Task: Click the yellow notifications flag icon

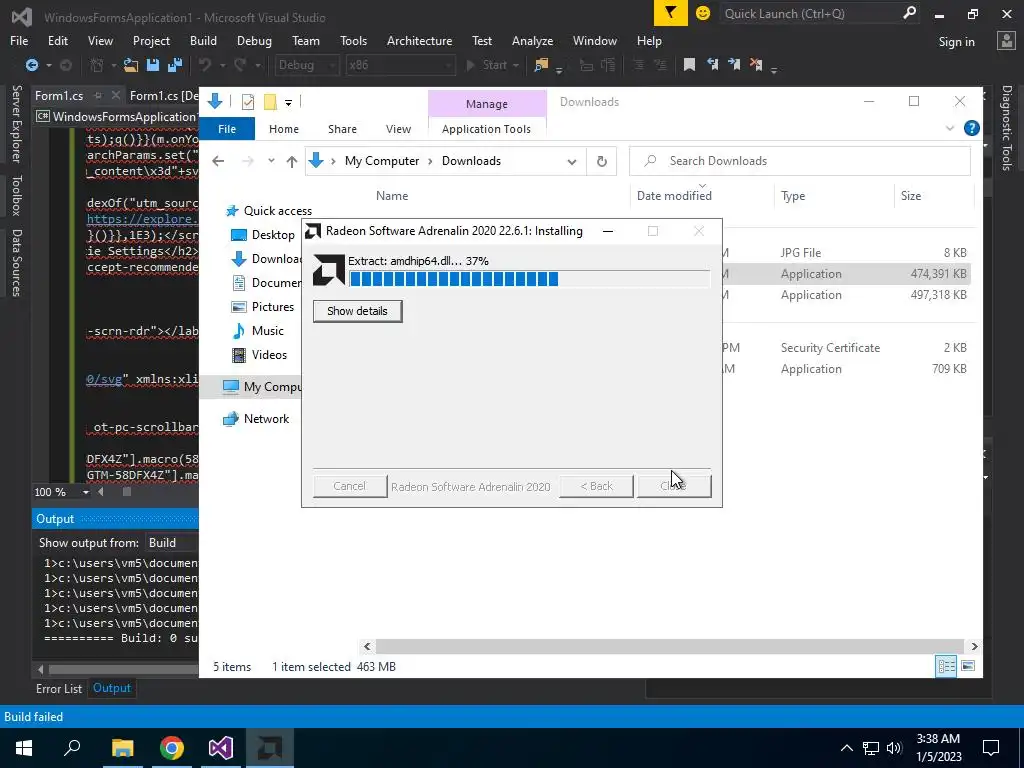Action: point(671,13)
